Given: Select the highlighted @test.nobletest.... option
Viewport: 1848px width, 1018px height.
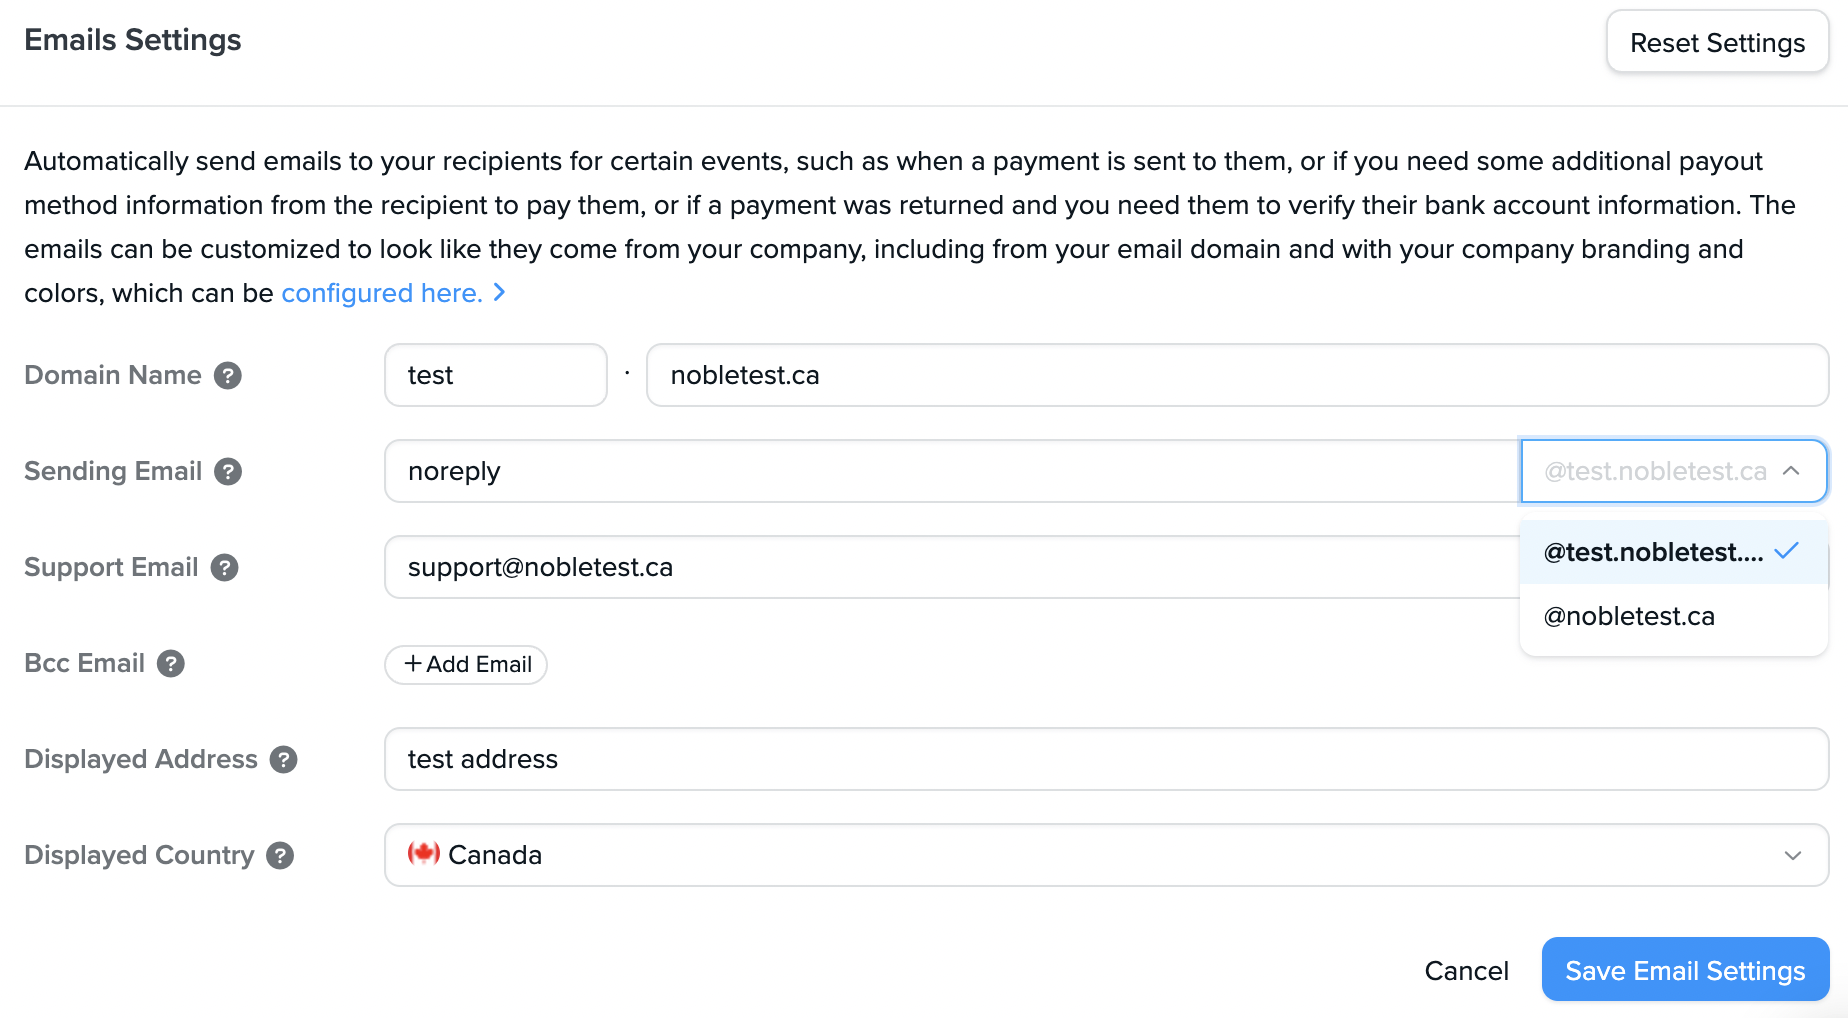Looking at the screenshot, I should 1651,551.
